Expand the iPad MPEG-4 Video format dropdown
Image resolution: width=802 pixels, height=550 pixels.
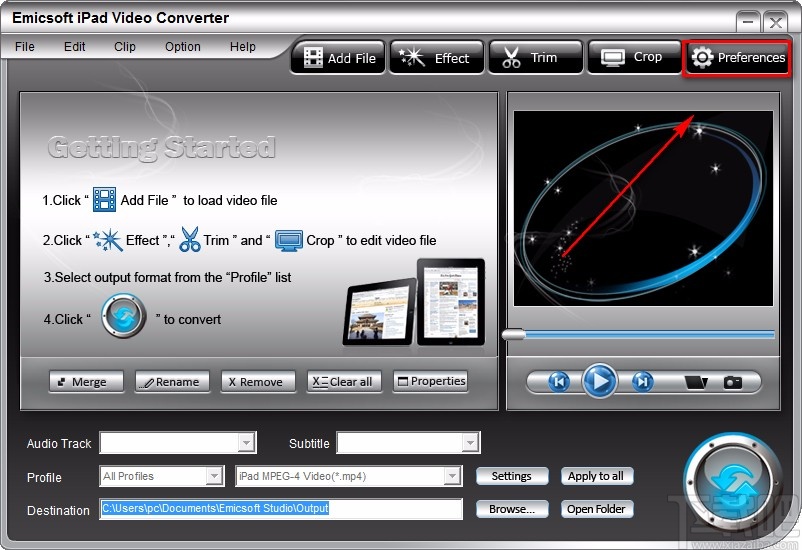[x=452, y=476]
